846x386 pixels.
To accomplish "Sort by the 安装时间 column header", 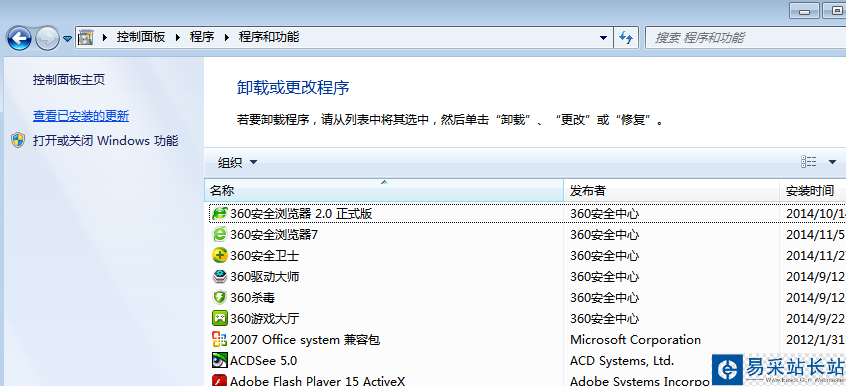I will pos(813,191).
